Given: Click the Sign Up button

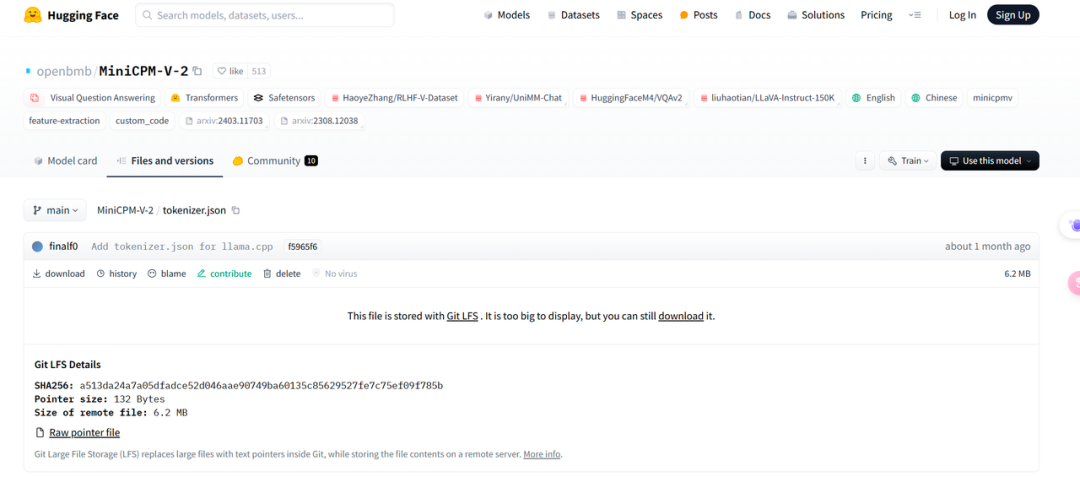Looking at the screenshot, I should (x=1012, y=15).
